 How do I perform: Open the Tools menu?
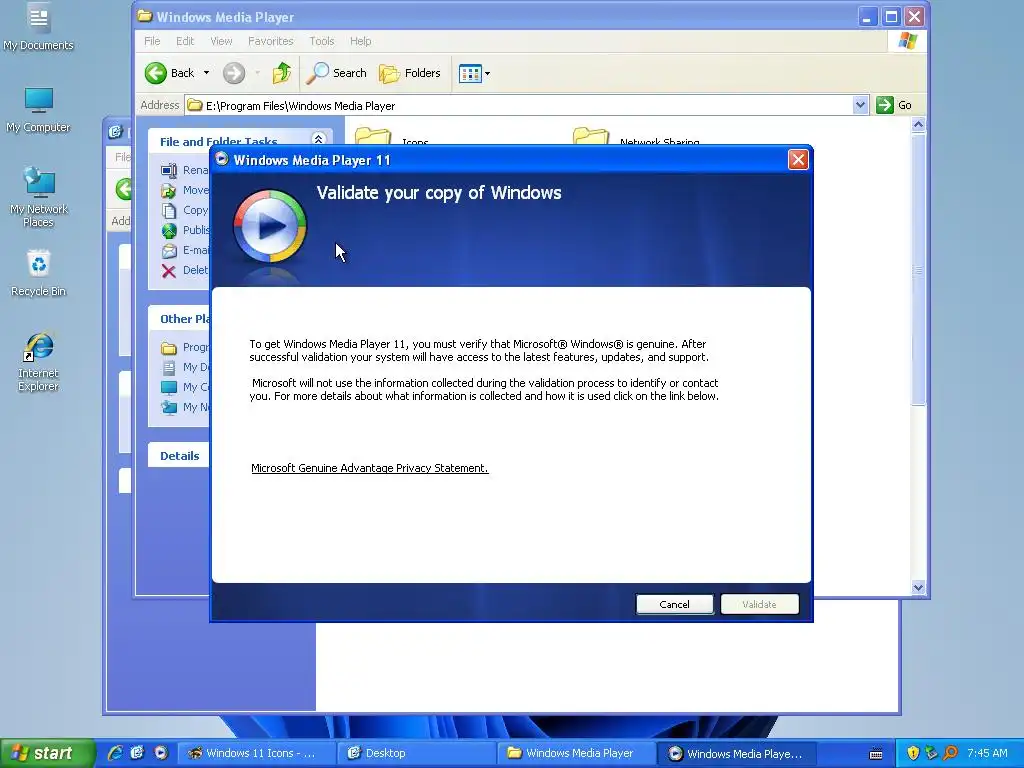click(321, 41)
